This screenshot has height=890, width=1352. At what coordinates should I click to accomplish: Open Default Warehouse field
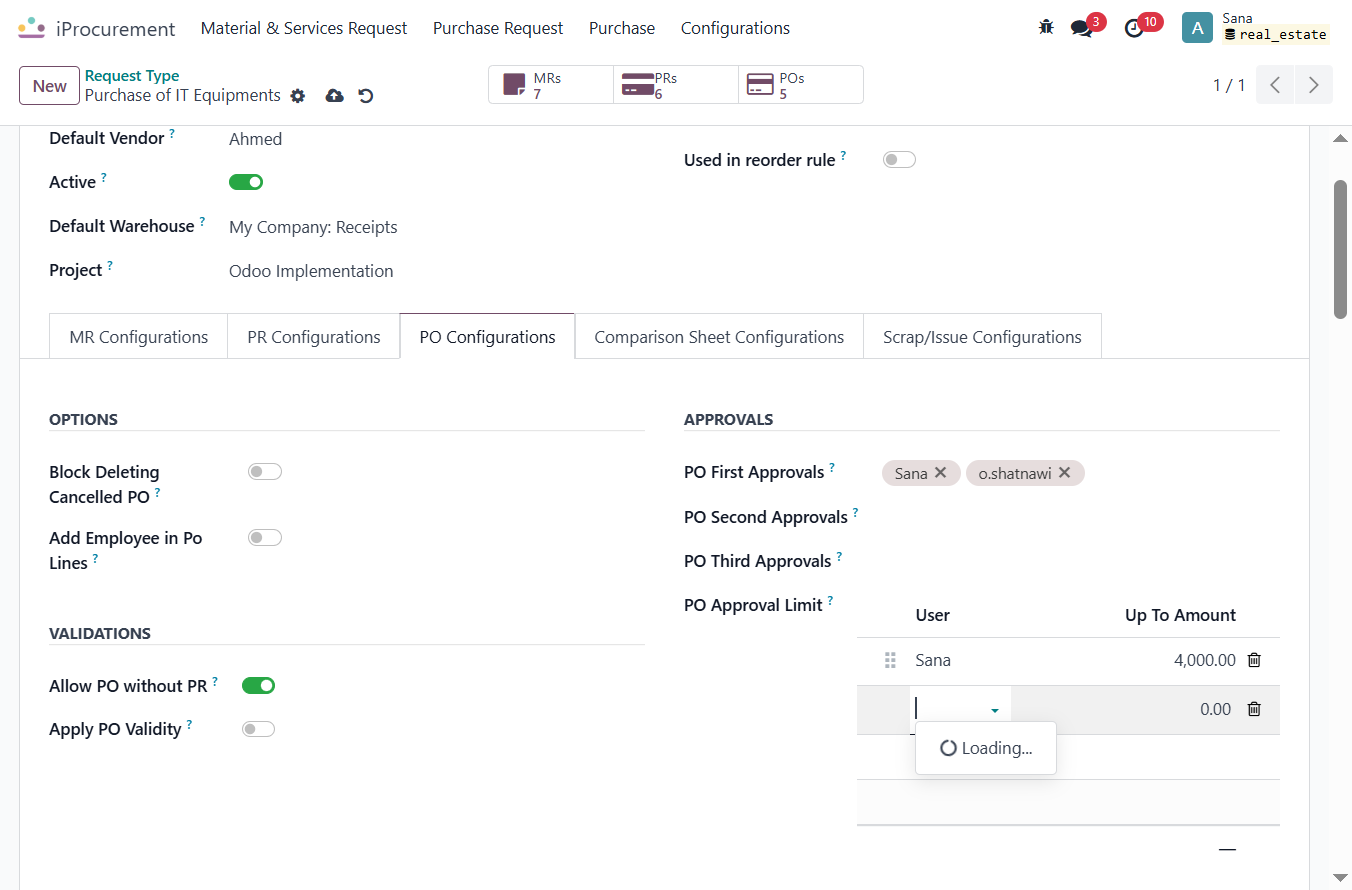pyautogui.click(x=313, y=227)
